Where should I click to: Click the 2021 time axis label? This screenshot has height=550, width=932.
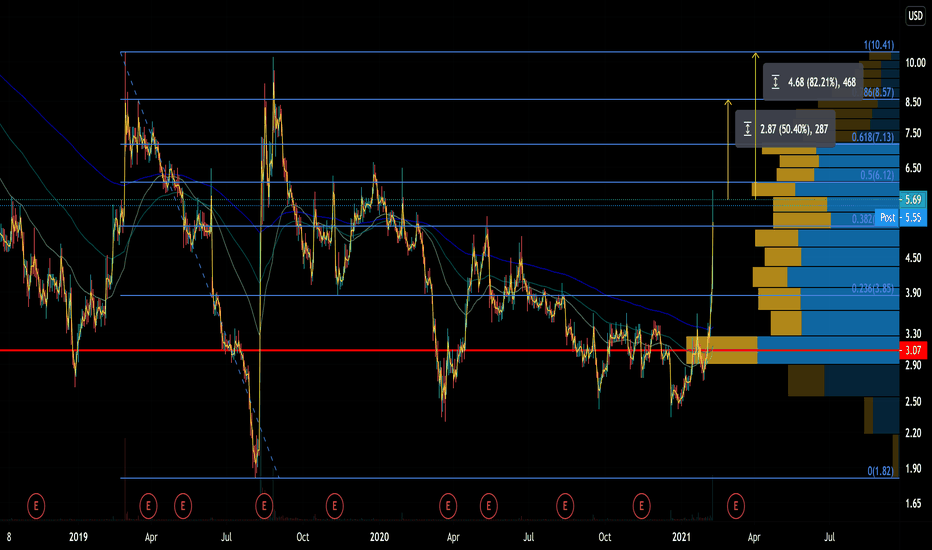click(681, 538)
